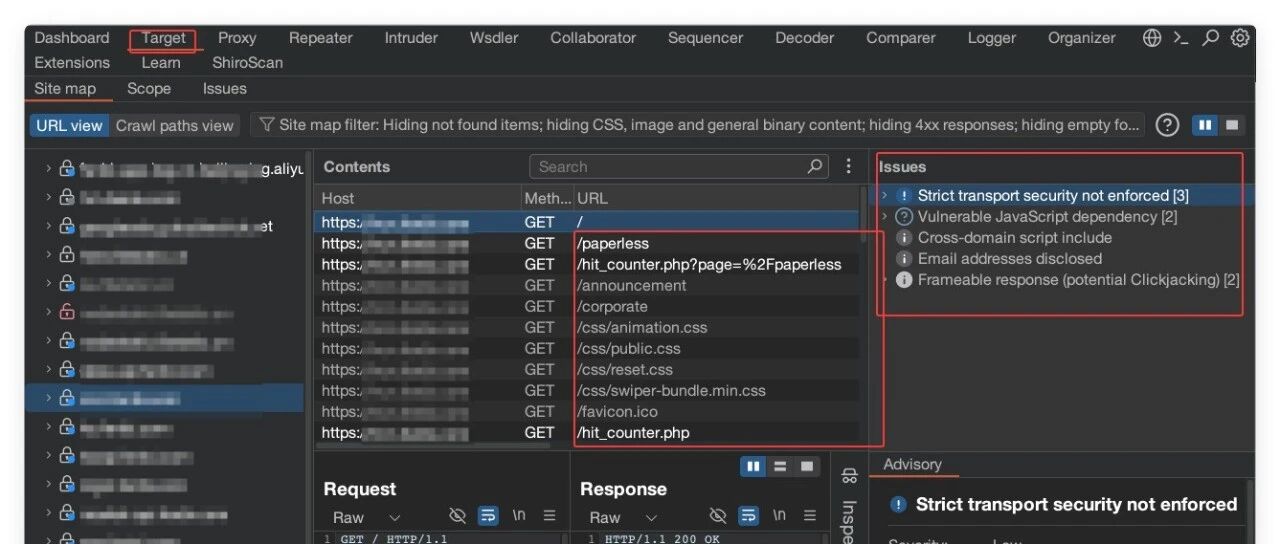Select the URL view button
The image size is (1280, 544).
click(69, 125)
